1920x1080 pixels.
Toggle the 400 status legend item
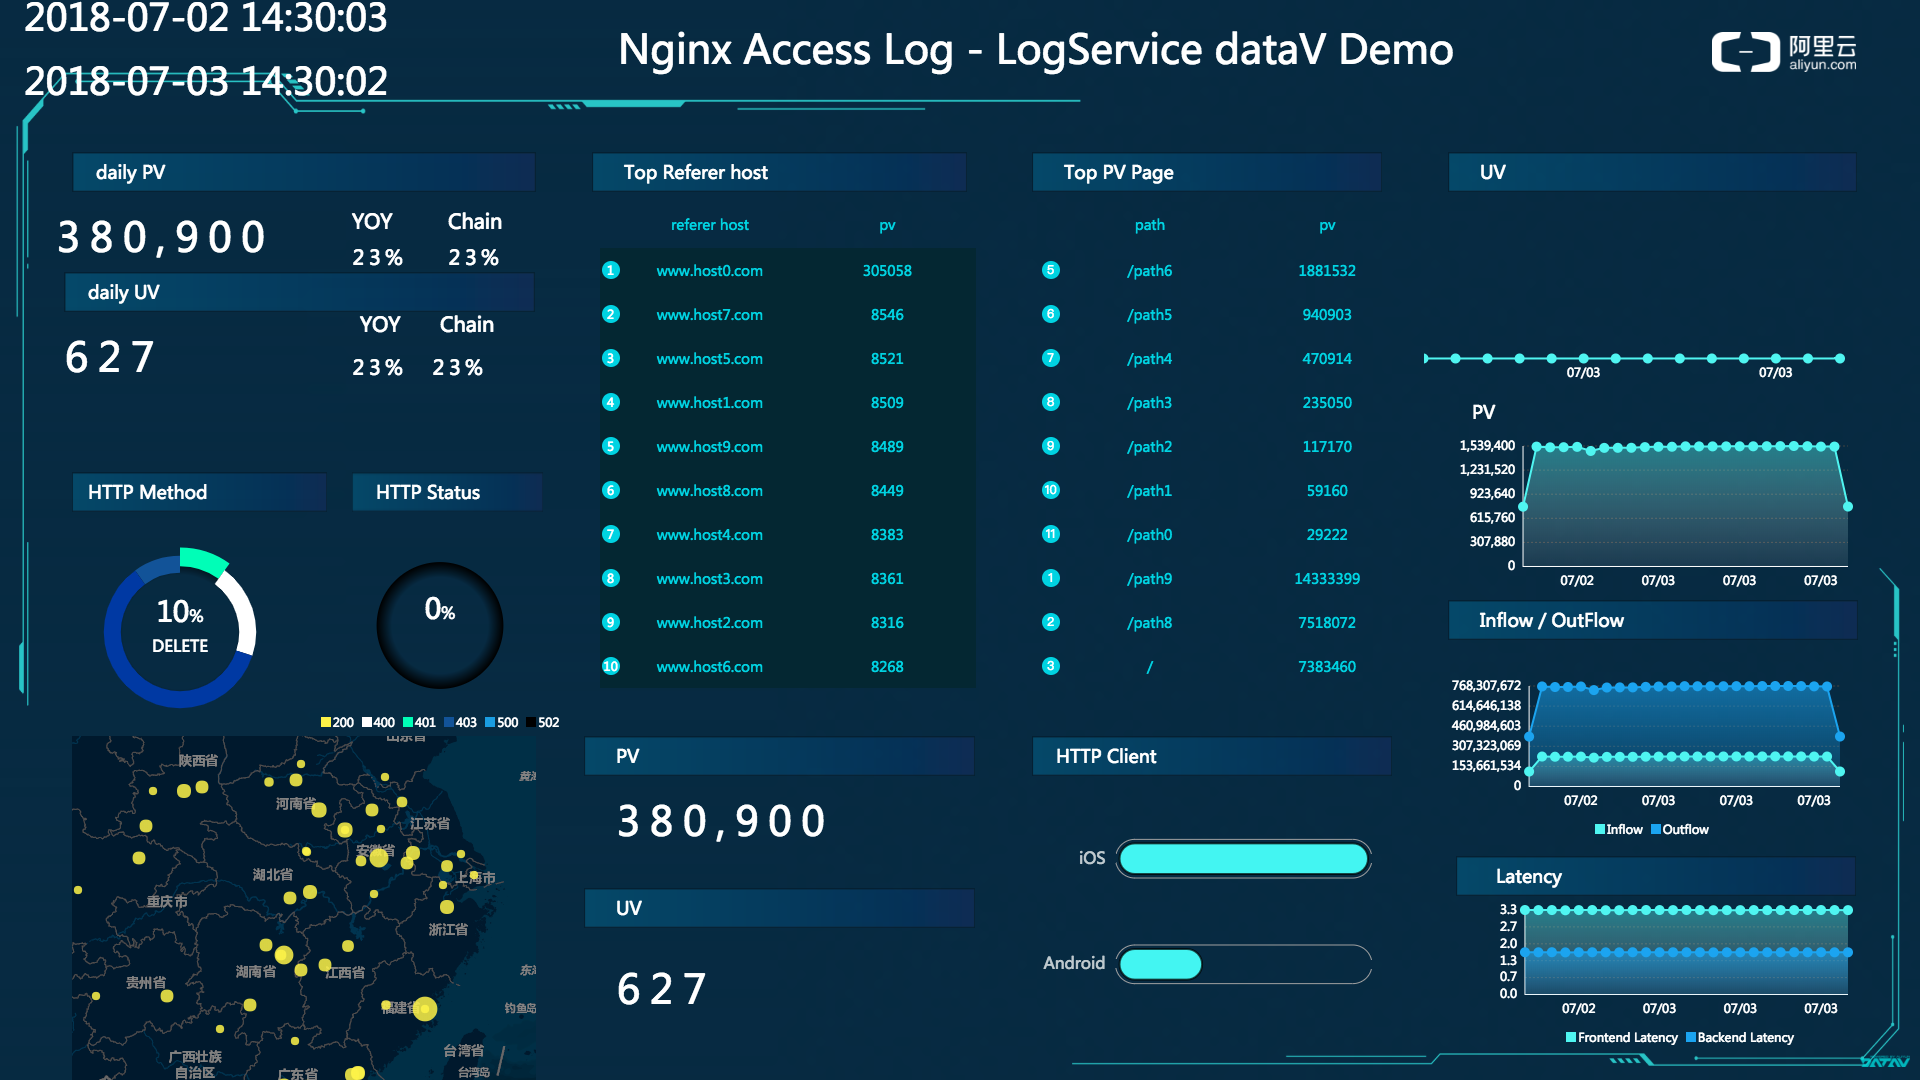coord(378,722)
